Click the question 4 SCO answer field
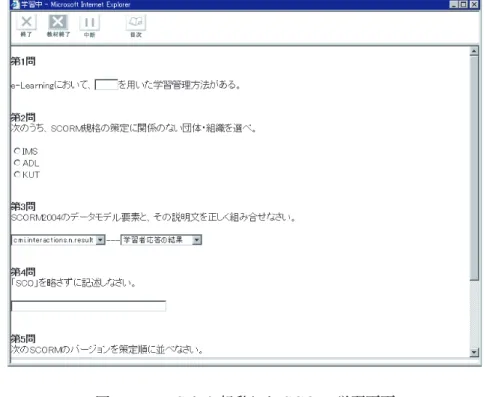The width and height of the screenshot is (484, 397). (88, 306)
